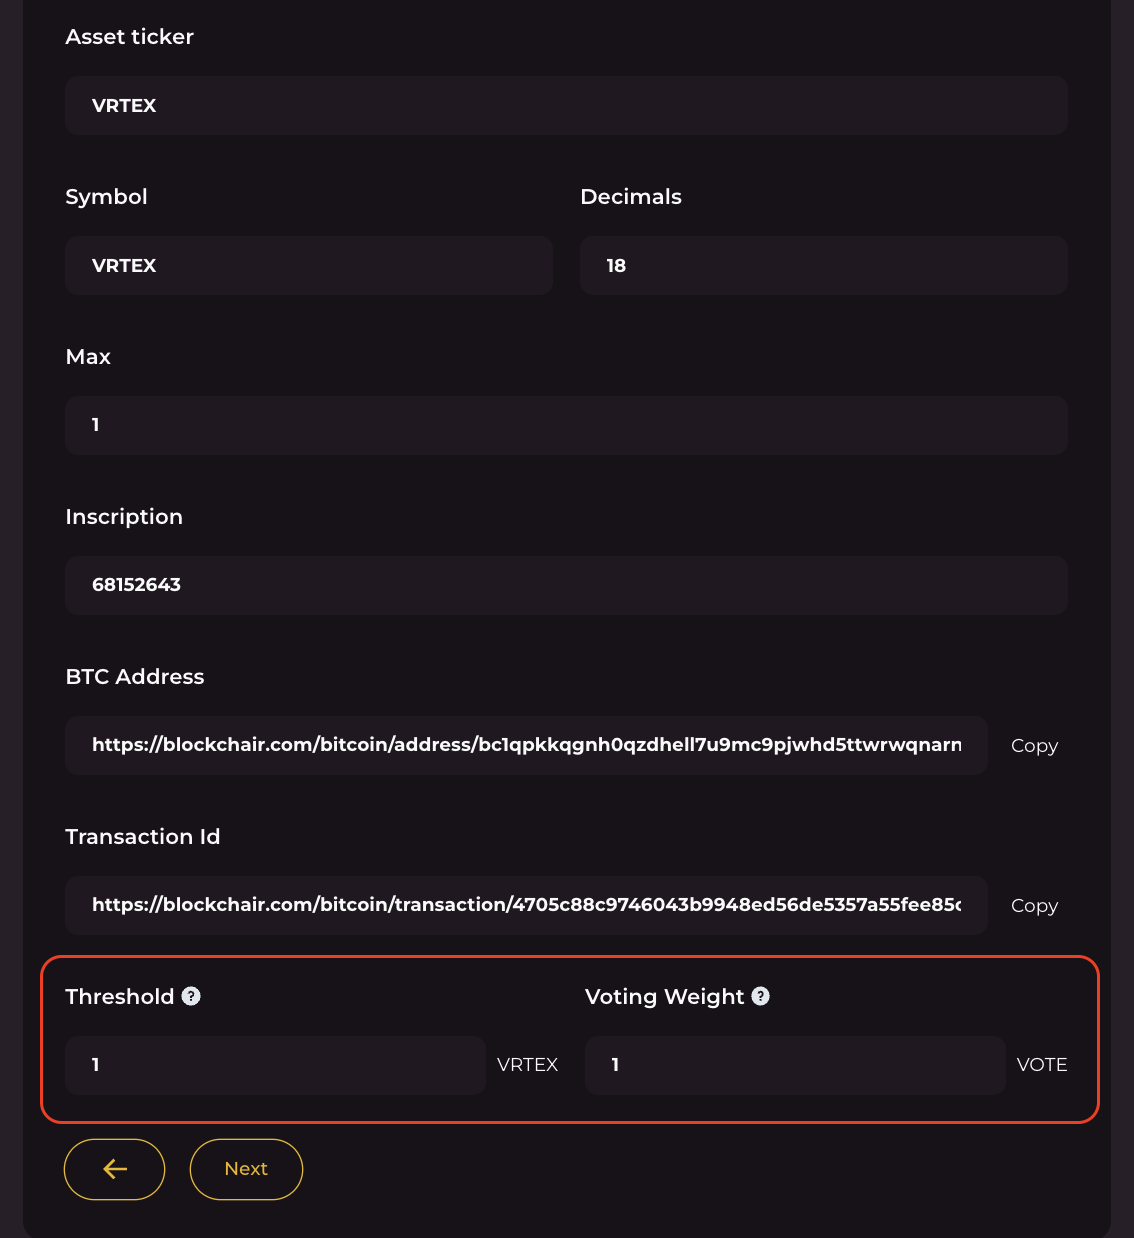Select the Decimals field showing 18
Image resolution: width=1134 pixels, height=1238 pixels.
(x=824, y=265)
